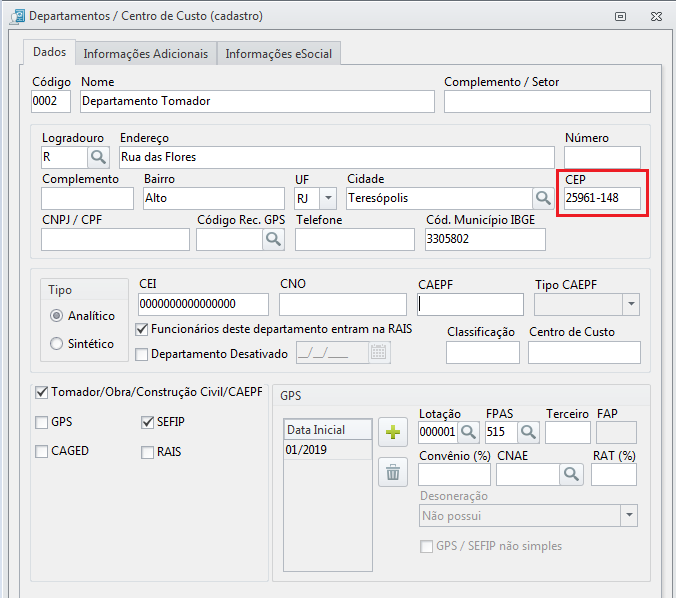The width and height of the screenshot is (676, 598).
Task: Click the Cidade field Teresópolis
Action: [439, 198]
